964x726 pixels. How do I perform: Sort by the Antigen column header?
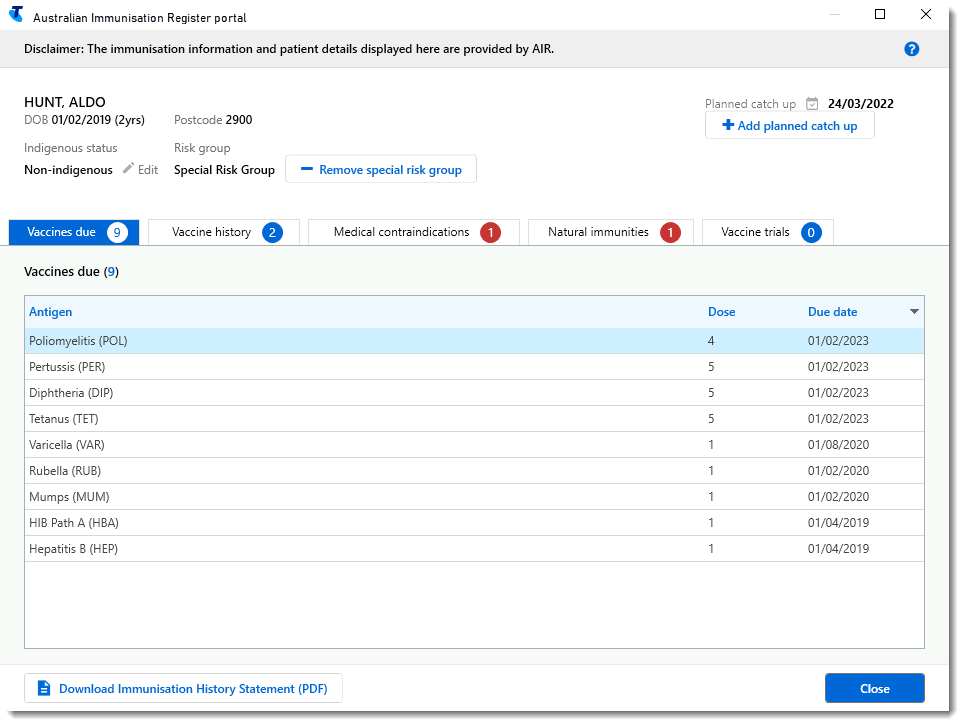point(50,312)
